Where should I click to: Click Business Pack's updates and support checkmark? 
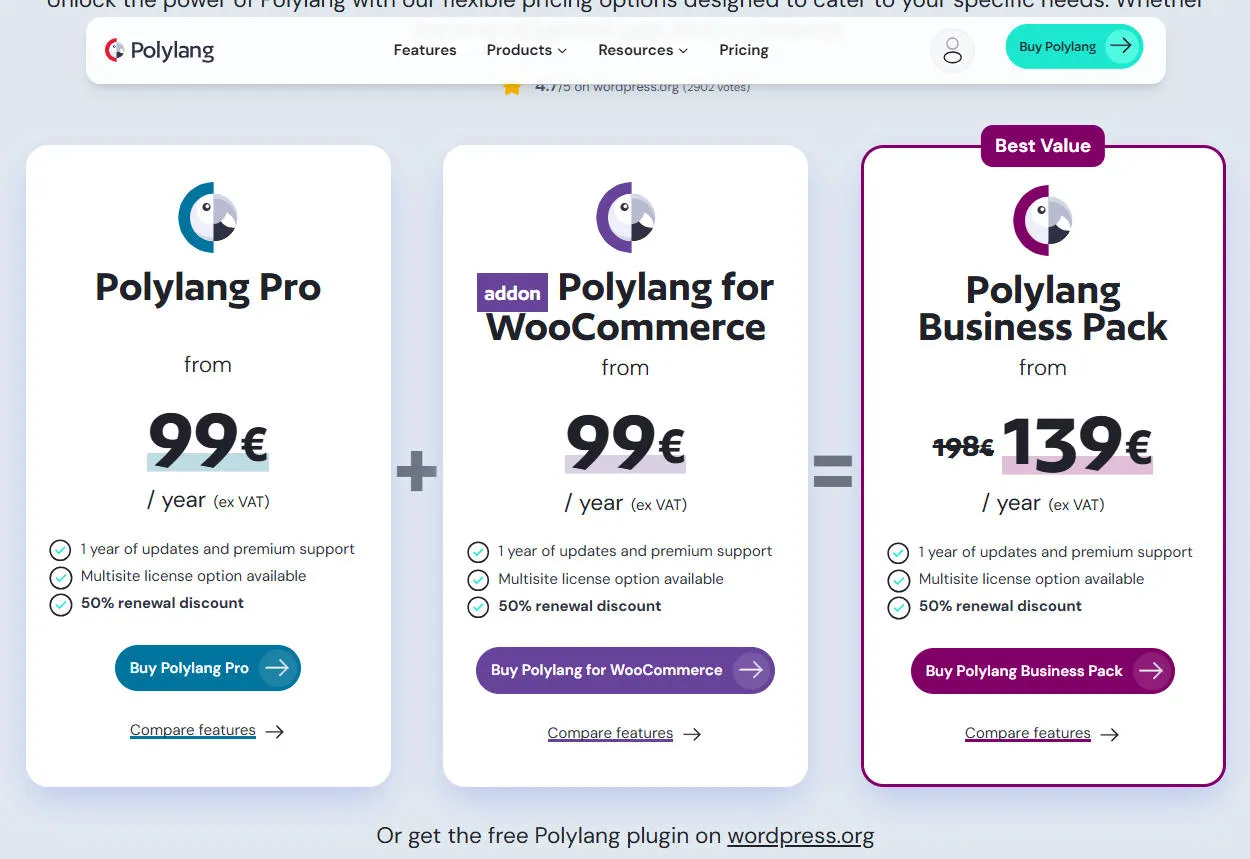898,553
